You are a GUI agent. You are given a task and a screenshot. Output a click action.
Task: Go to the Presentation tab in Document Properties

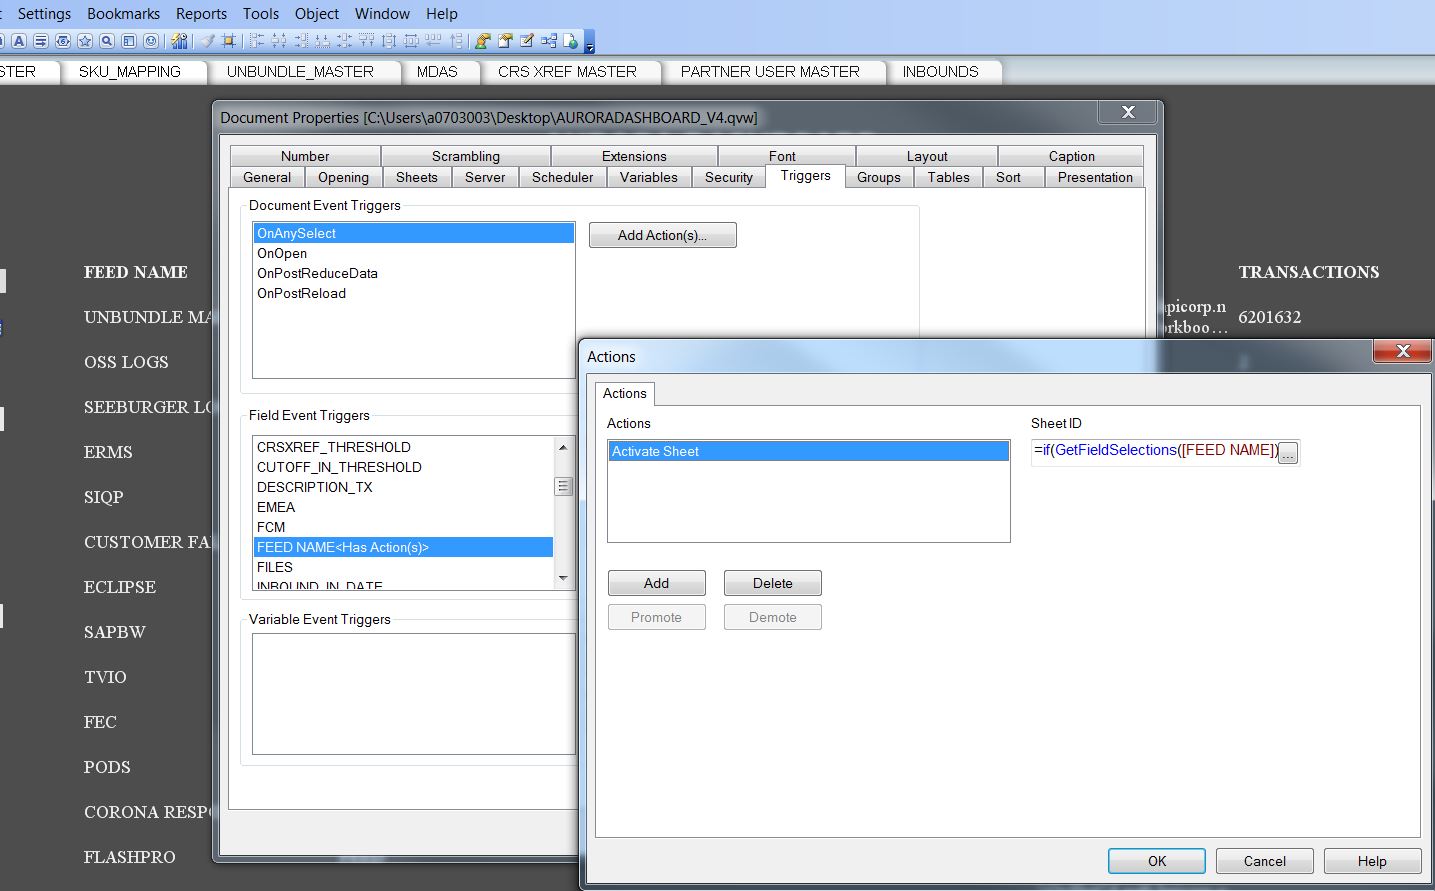[x=1095, y=177]
